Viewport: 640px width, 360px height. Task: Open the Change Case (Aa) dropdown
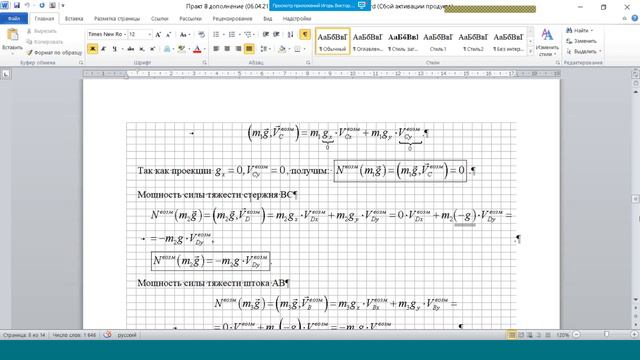click(184, 35)
